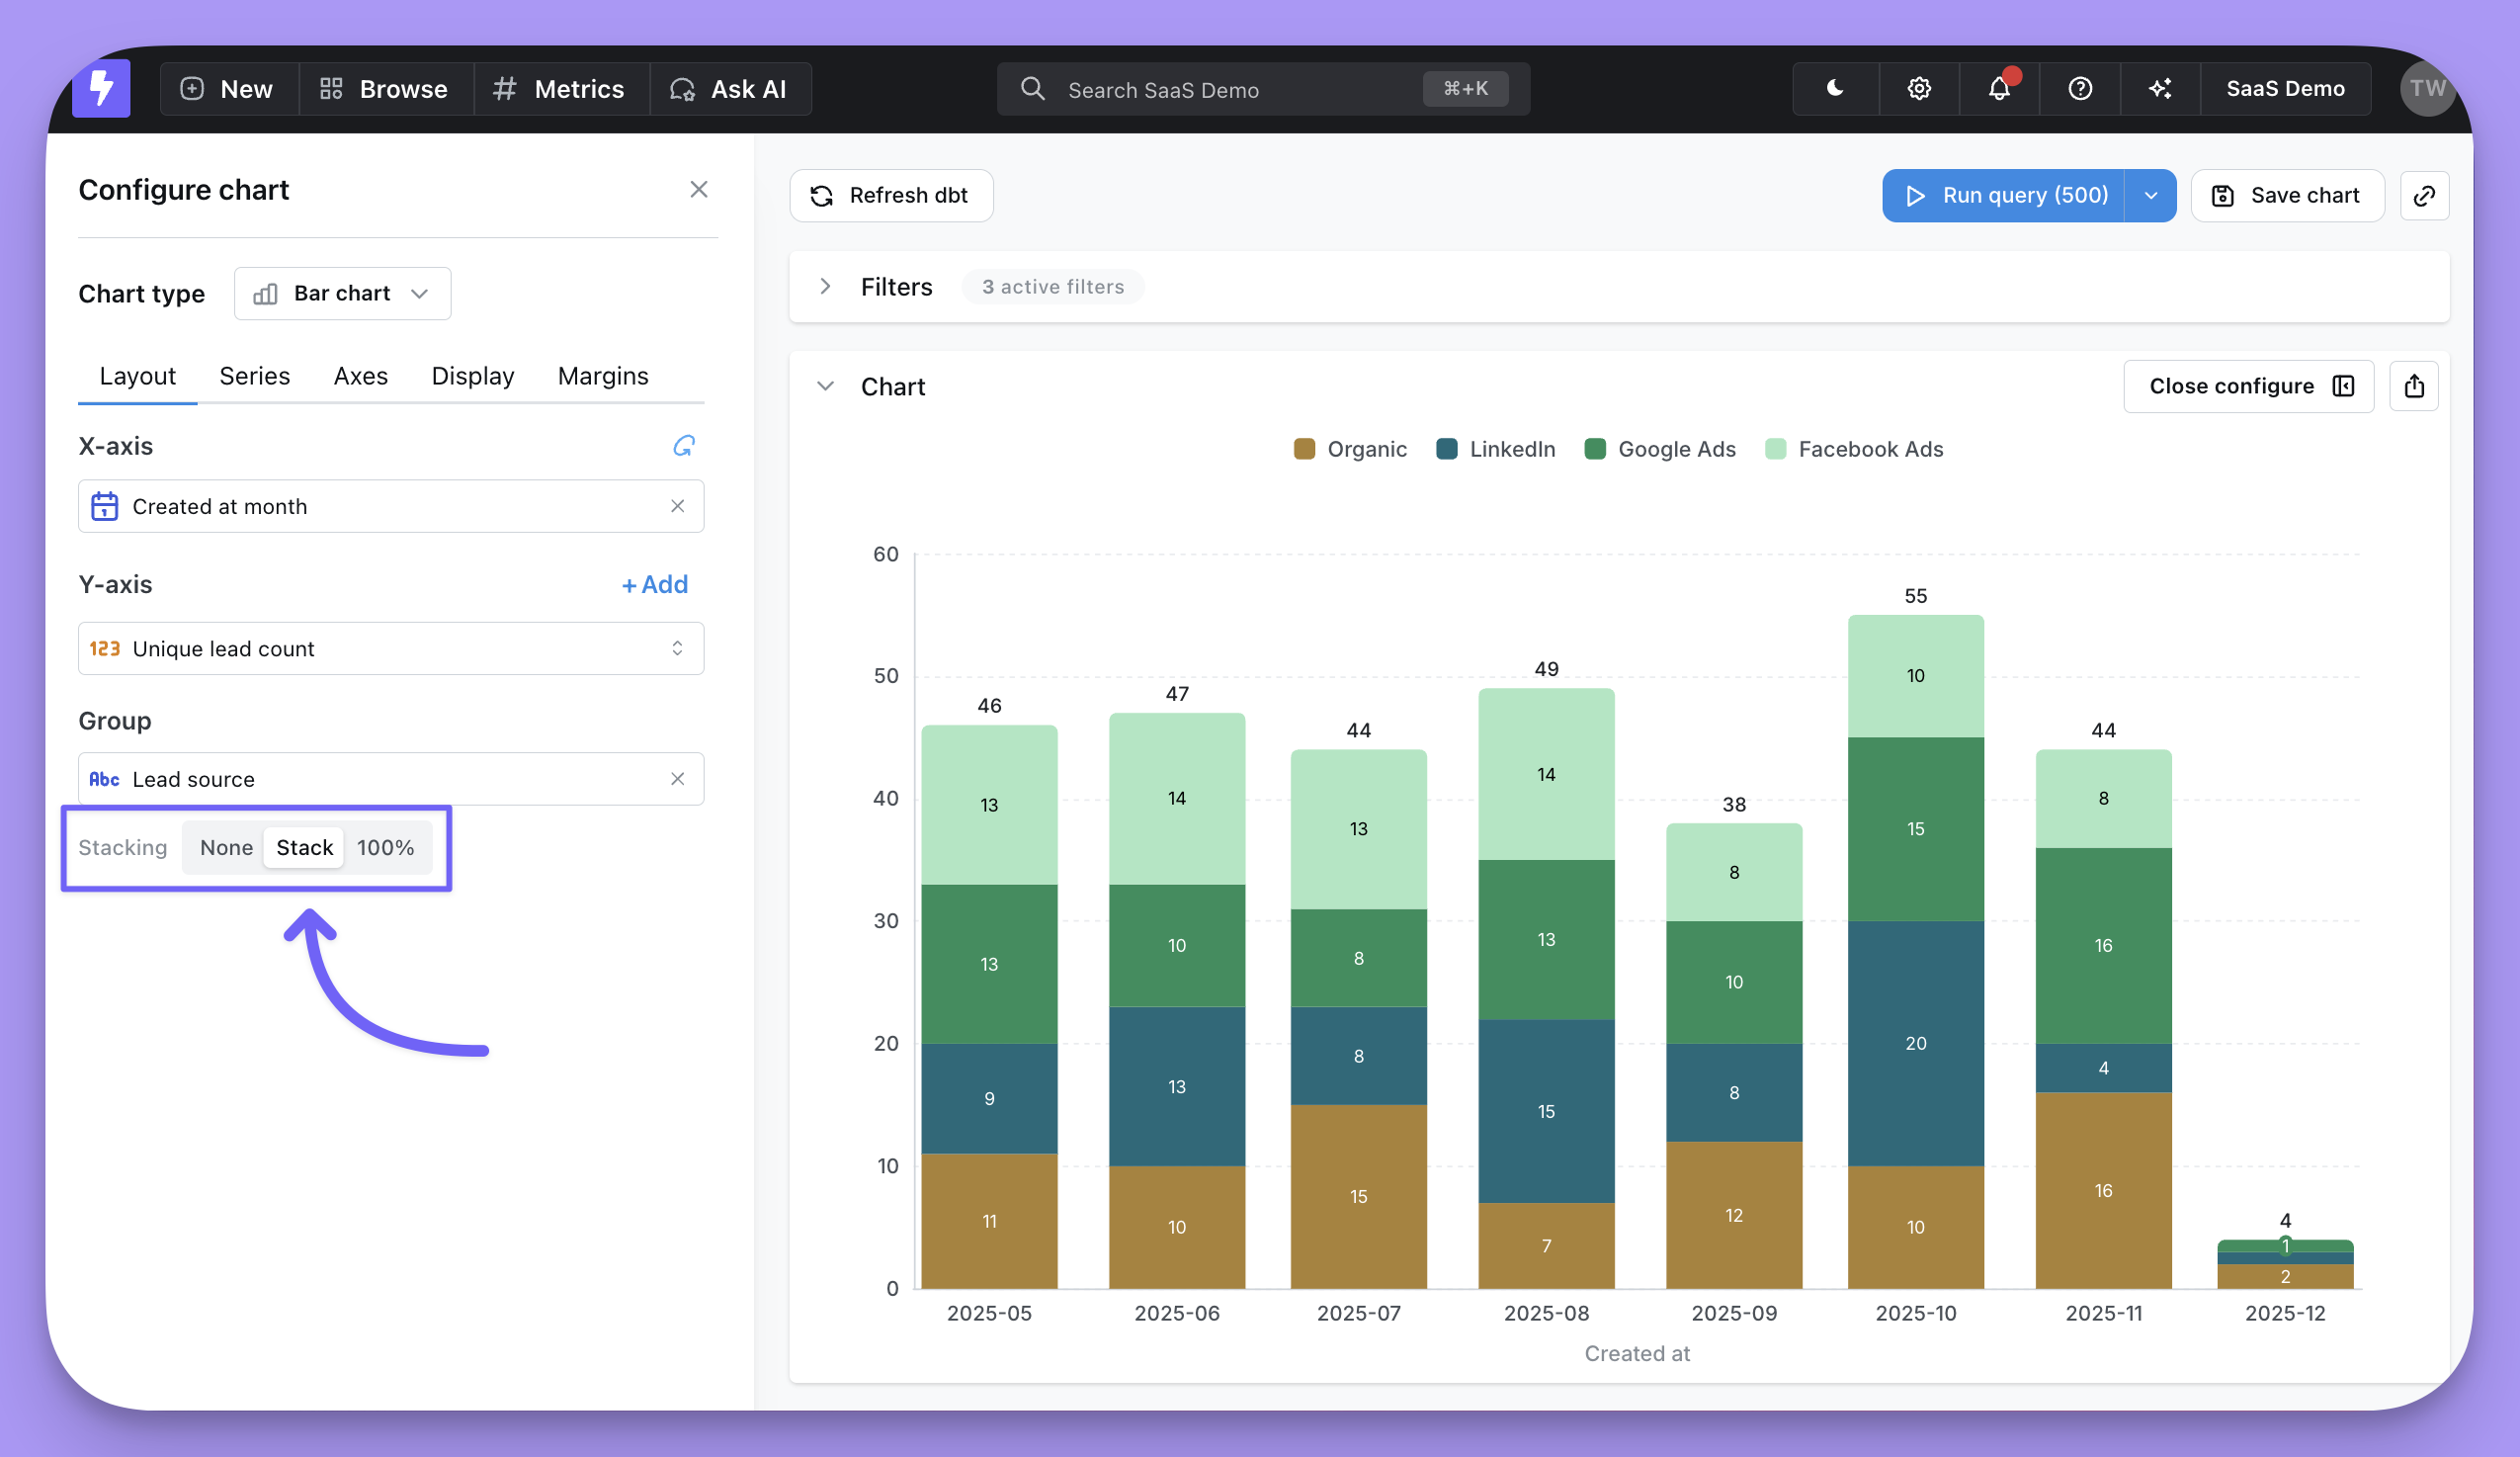2520x1457 pixels.
Task: Click the 2025-08 Organic segment labeled 7
Action: (x=1546, y=1245)
